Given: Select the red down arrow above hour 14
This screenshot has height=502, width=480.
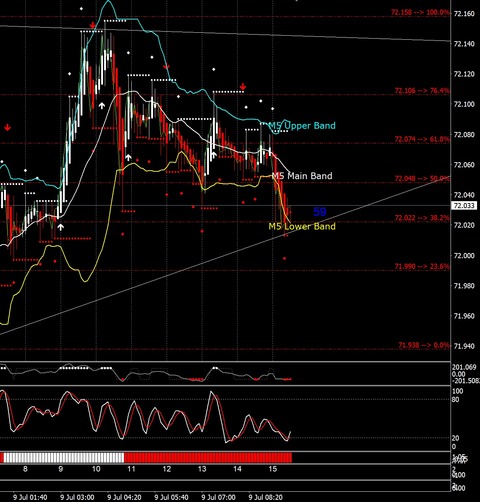Looking at the screenshot, I should click(243, 87).
